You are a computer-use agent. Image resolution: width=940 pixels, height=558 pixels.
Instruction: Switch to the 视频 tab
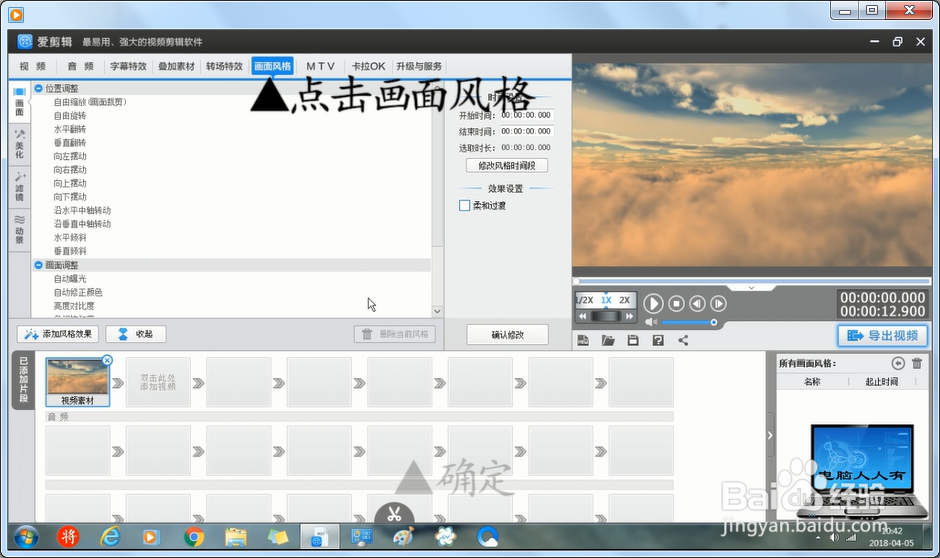(x=32, y=66)
